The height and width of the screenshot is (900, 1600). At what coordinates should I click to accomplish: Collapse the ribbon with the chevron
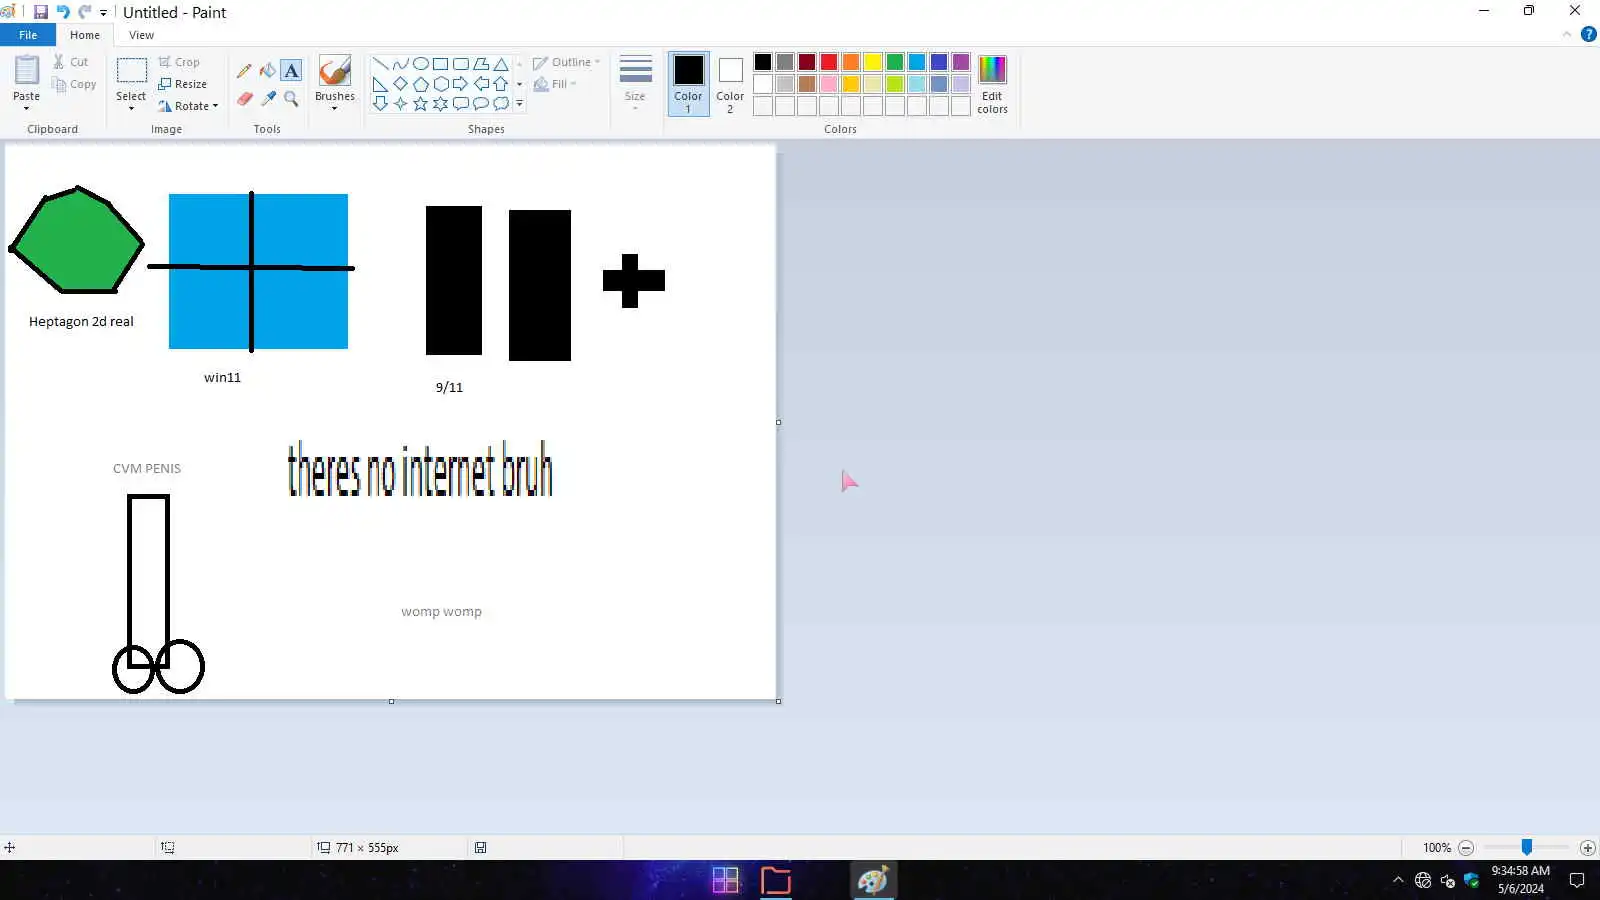[1567, 35]
